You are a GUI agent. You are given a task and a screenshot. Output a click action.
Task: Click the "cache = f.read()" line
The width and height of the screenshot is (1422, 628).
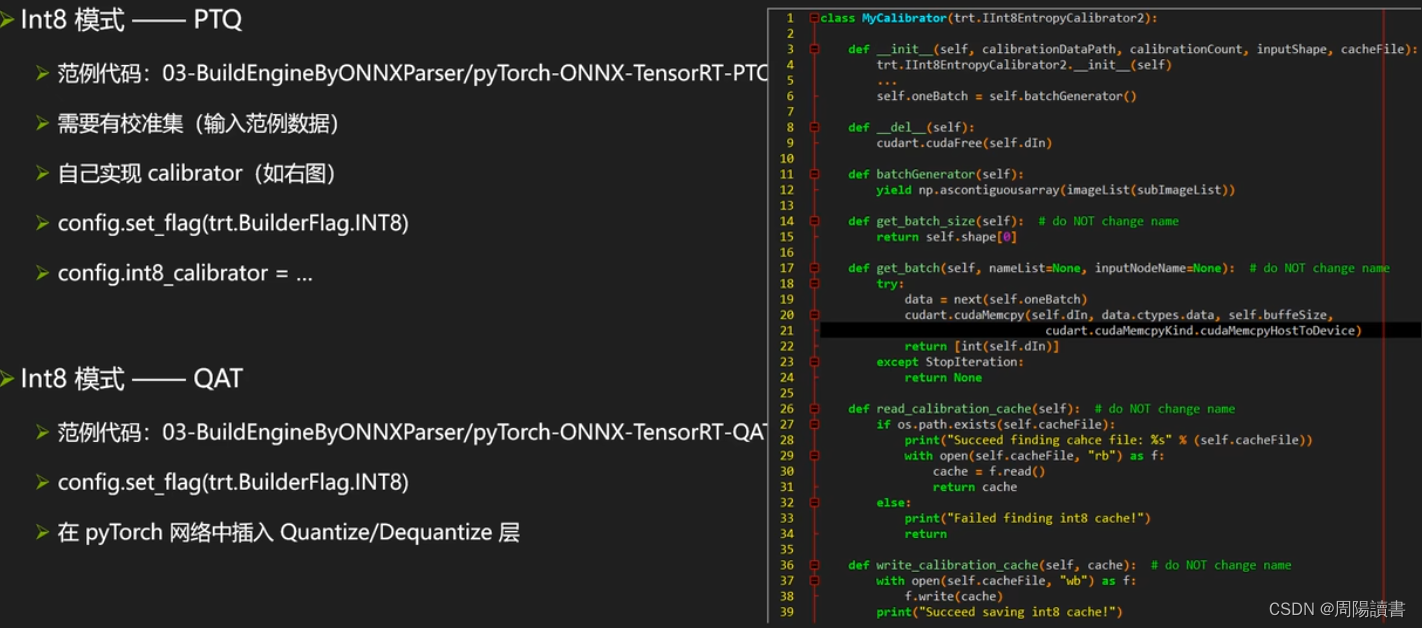click(988, 471)
